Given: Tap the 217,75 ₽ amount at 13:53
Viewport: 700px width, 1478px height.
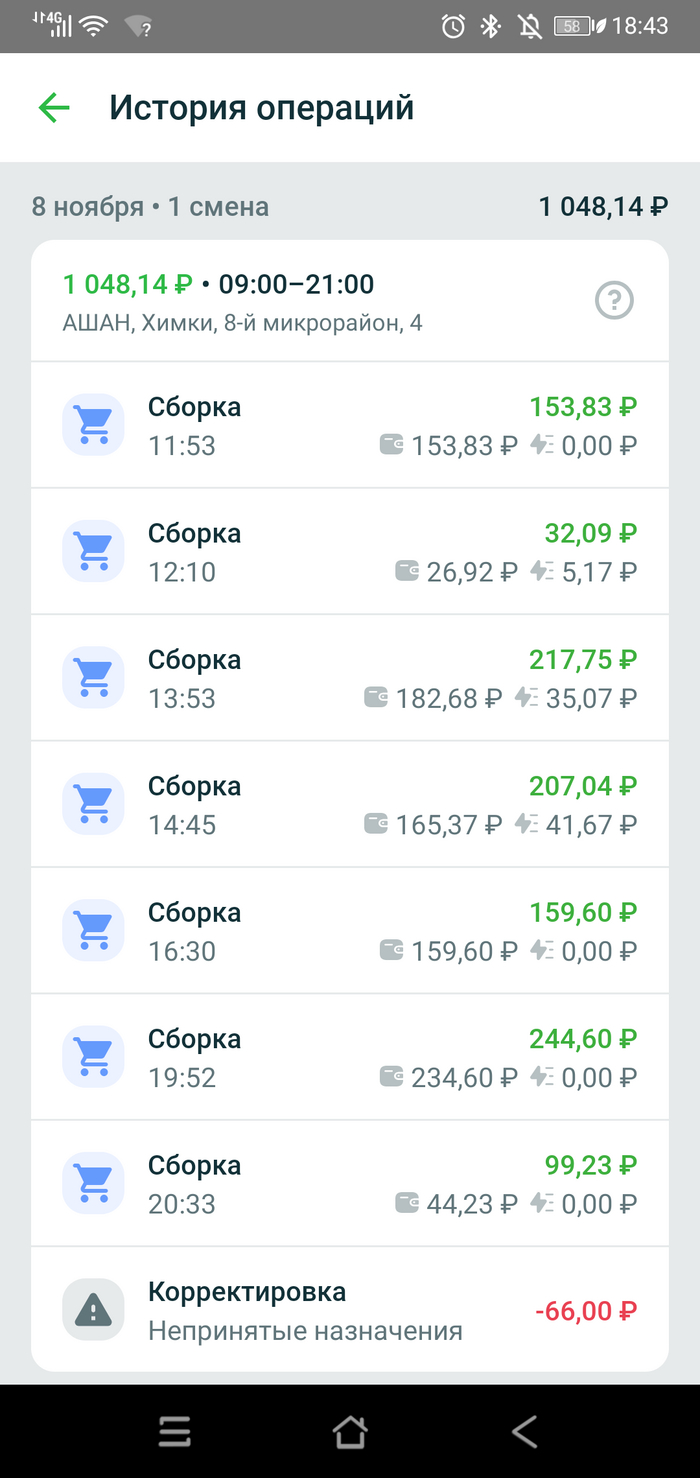Looking at the screenshot, I should (582, 660).
